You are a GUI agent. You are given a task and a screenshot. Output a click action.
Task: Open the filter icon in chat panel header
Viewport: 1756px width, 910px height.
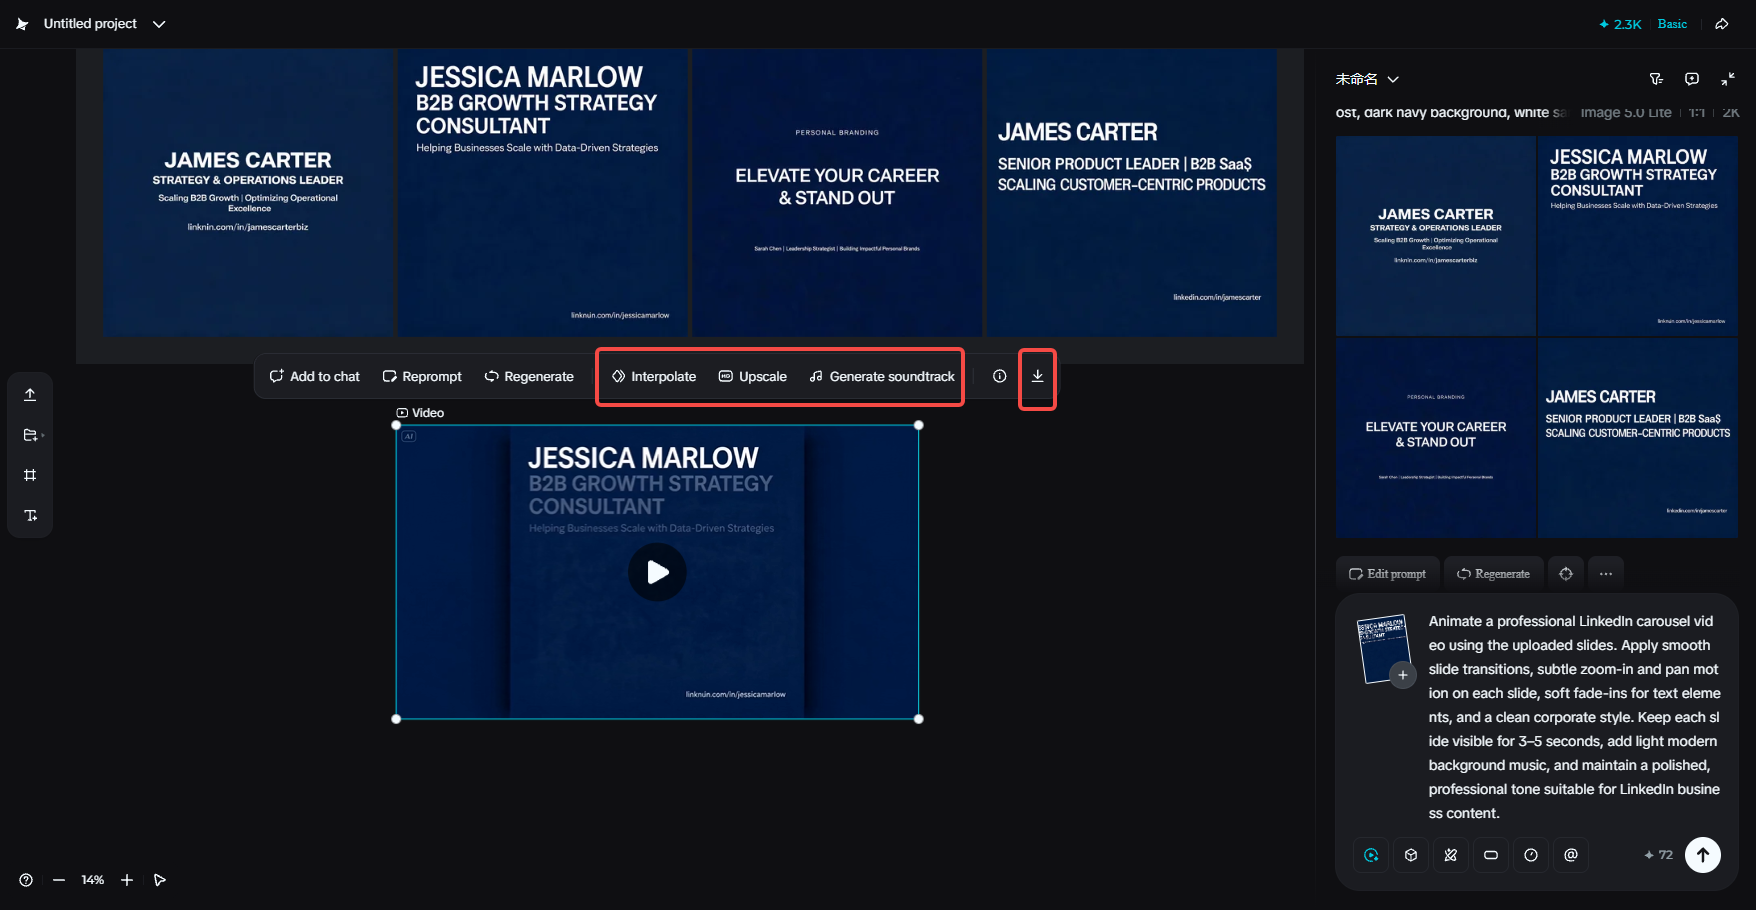tap(1656, 79)
